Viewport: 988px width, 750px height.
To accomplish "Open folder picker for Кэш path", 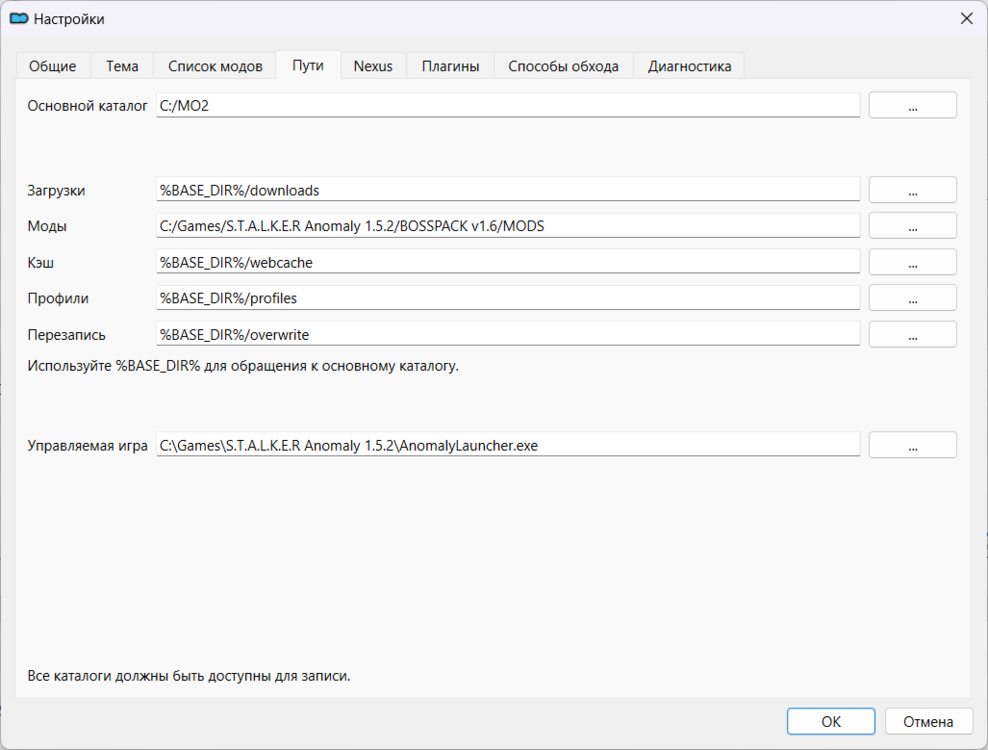I will [912, 262].
